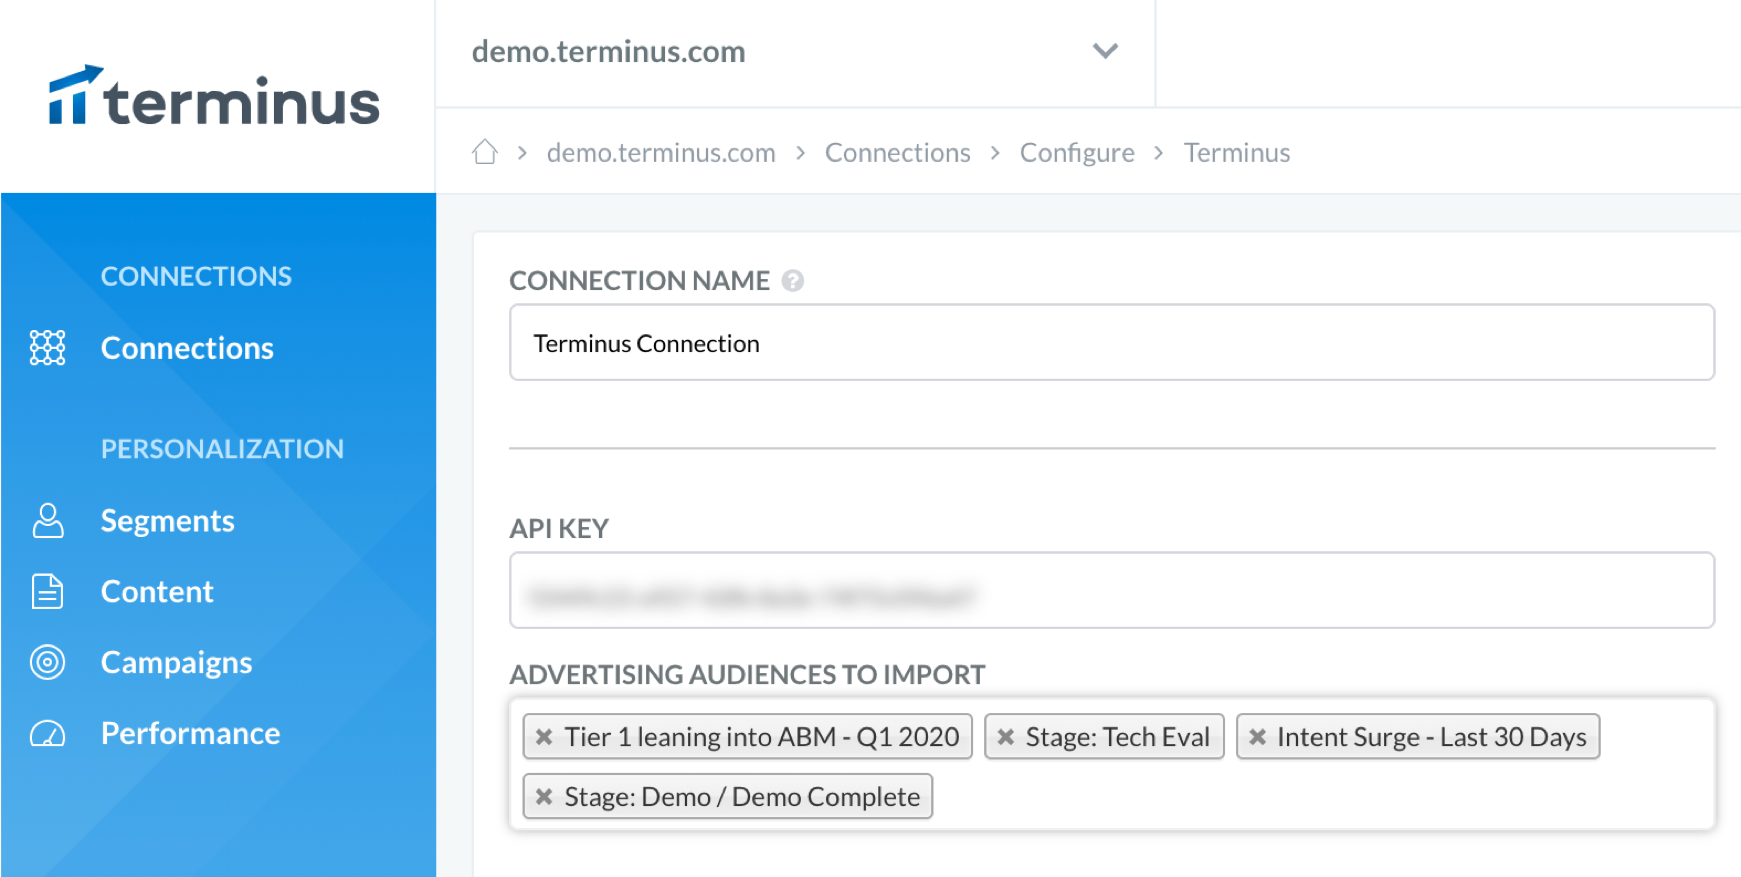Open Connections in the sidebar
This screenshot has width=1741, height=877.
[187, 348]
